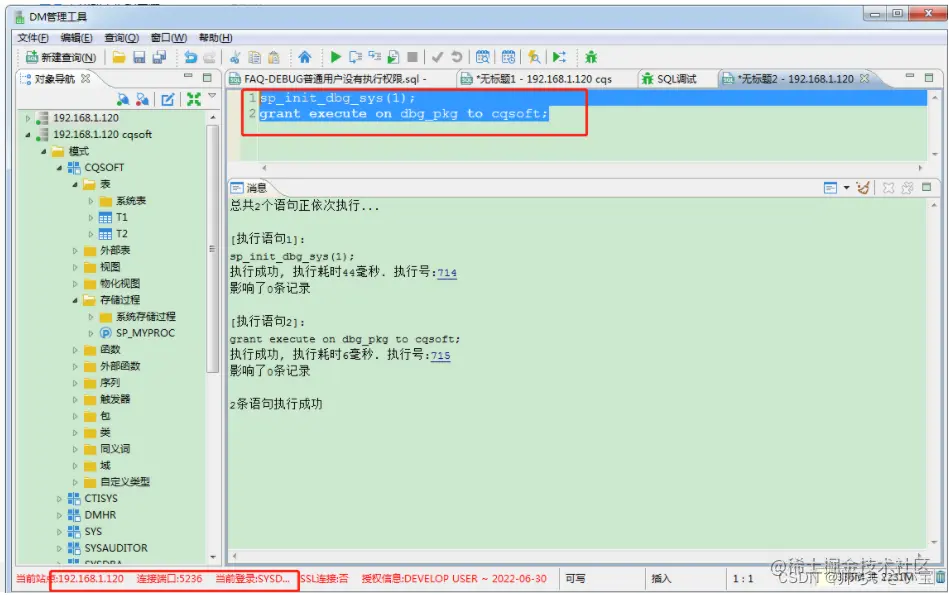
Task: Click into the SQL editor line 2
Action: pos(403,114)
